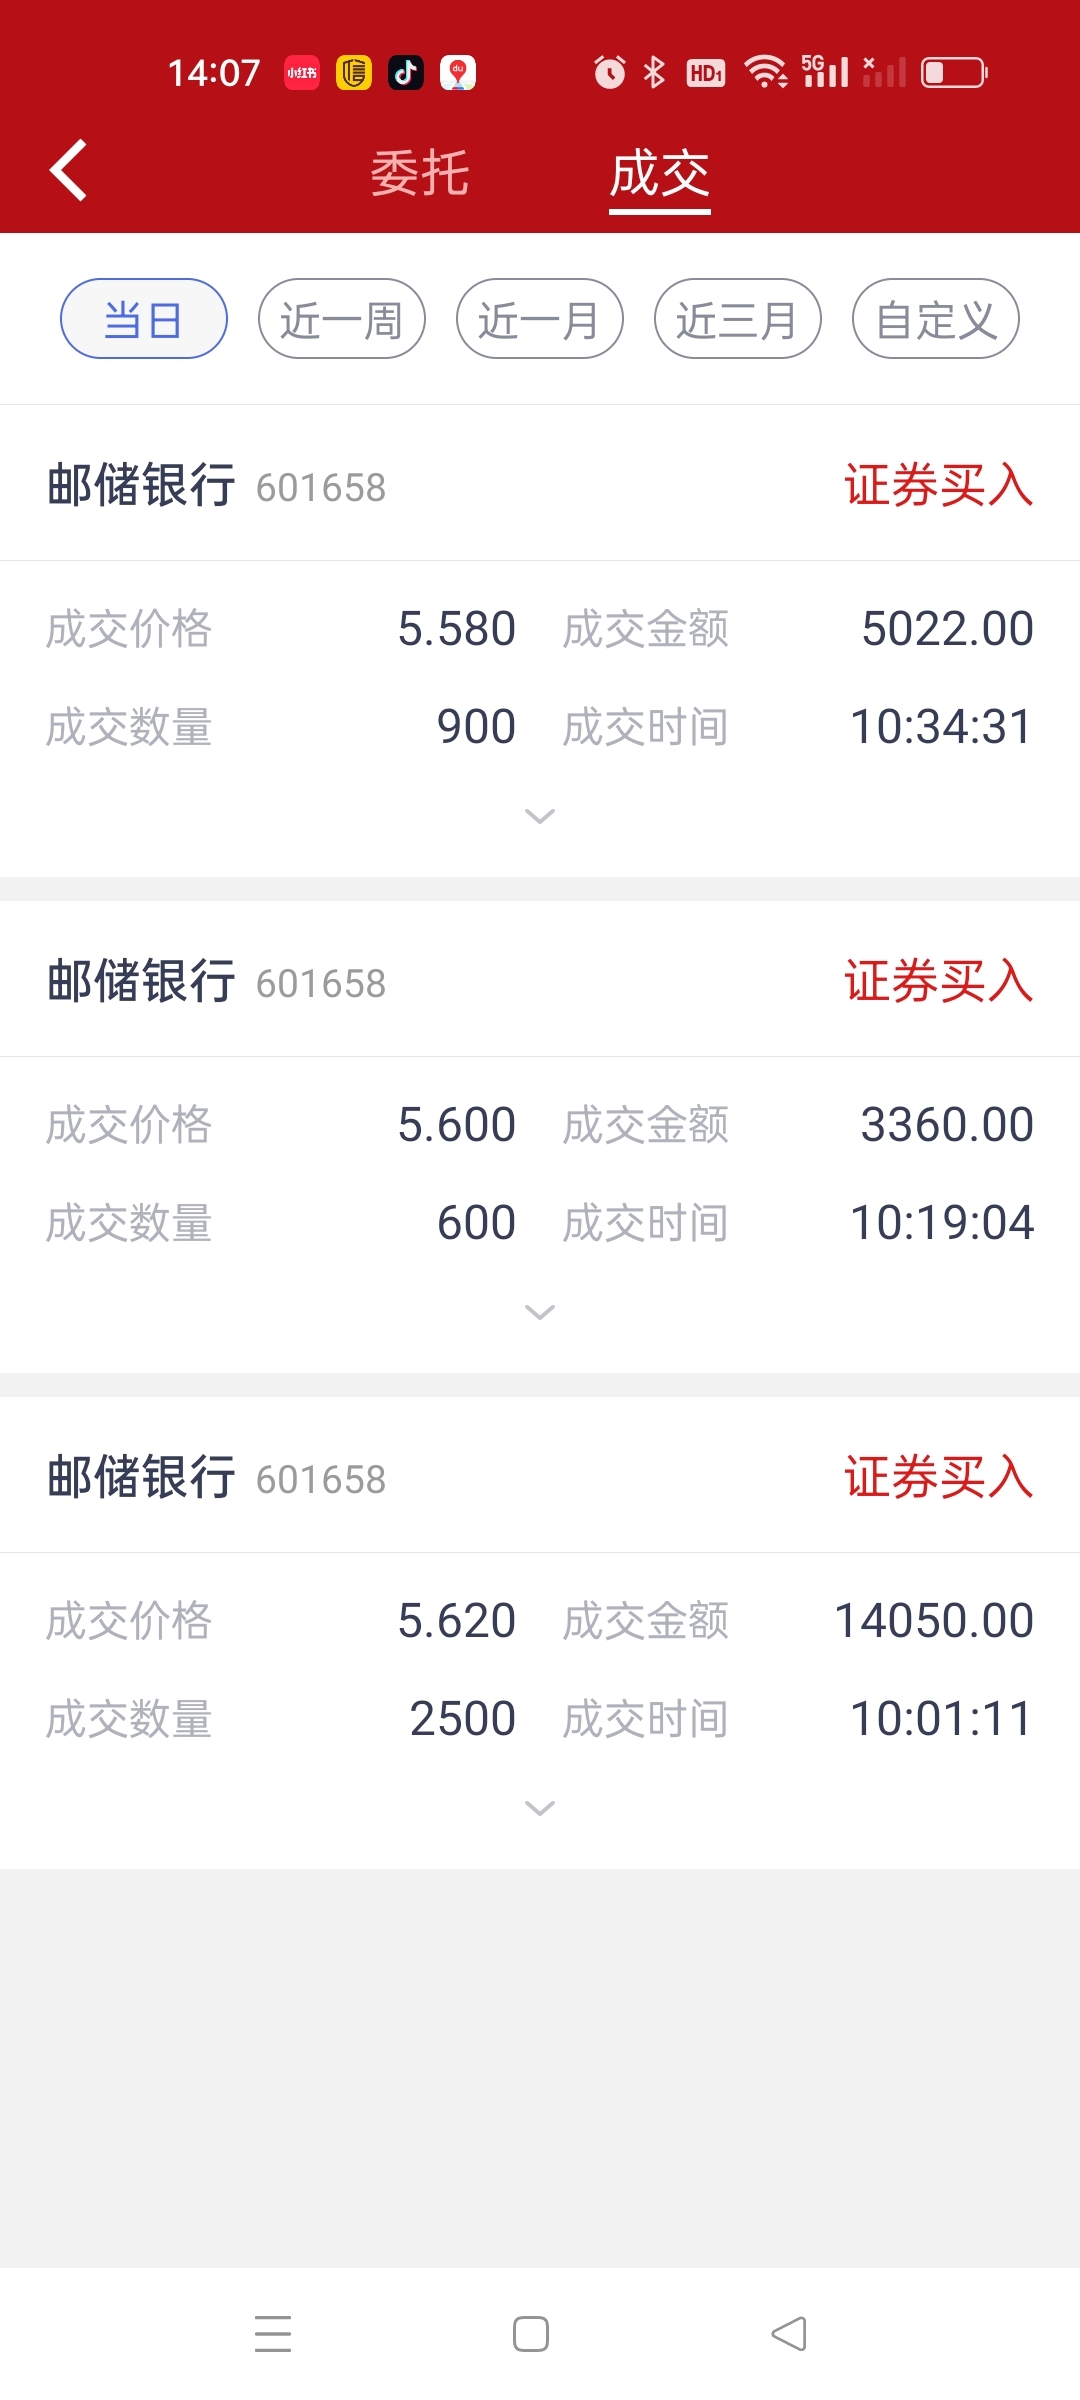Expand the 10:19:04 trade details chevron

pos(540,1313)
